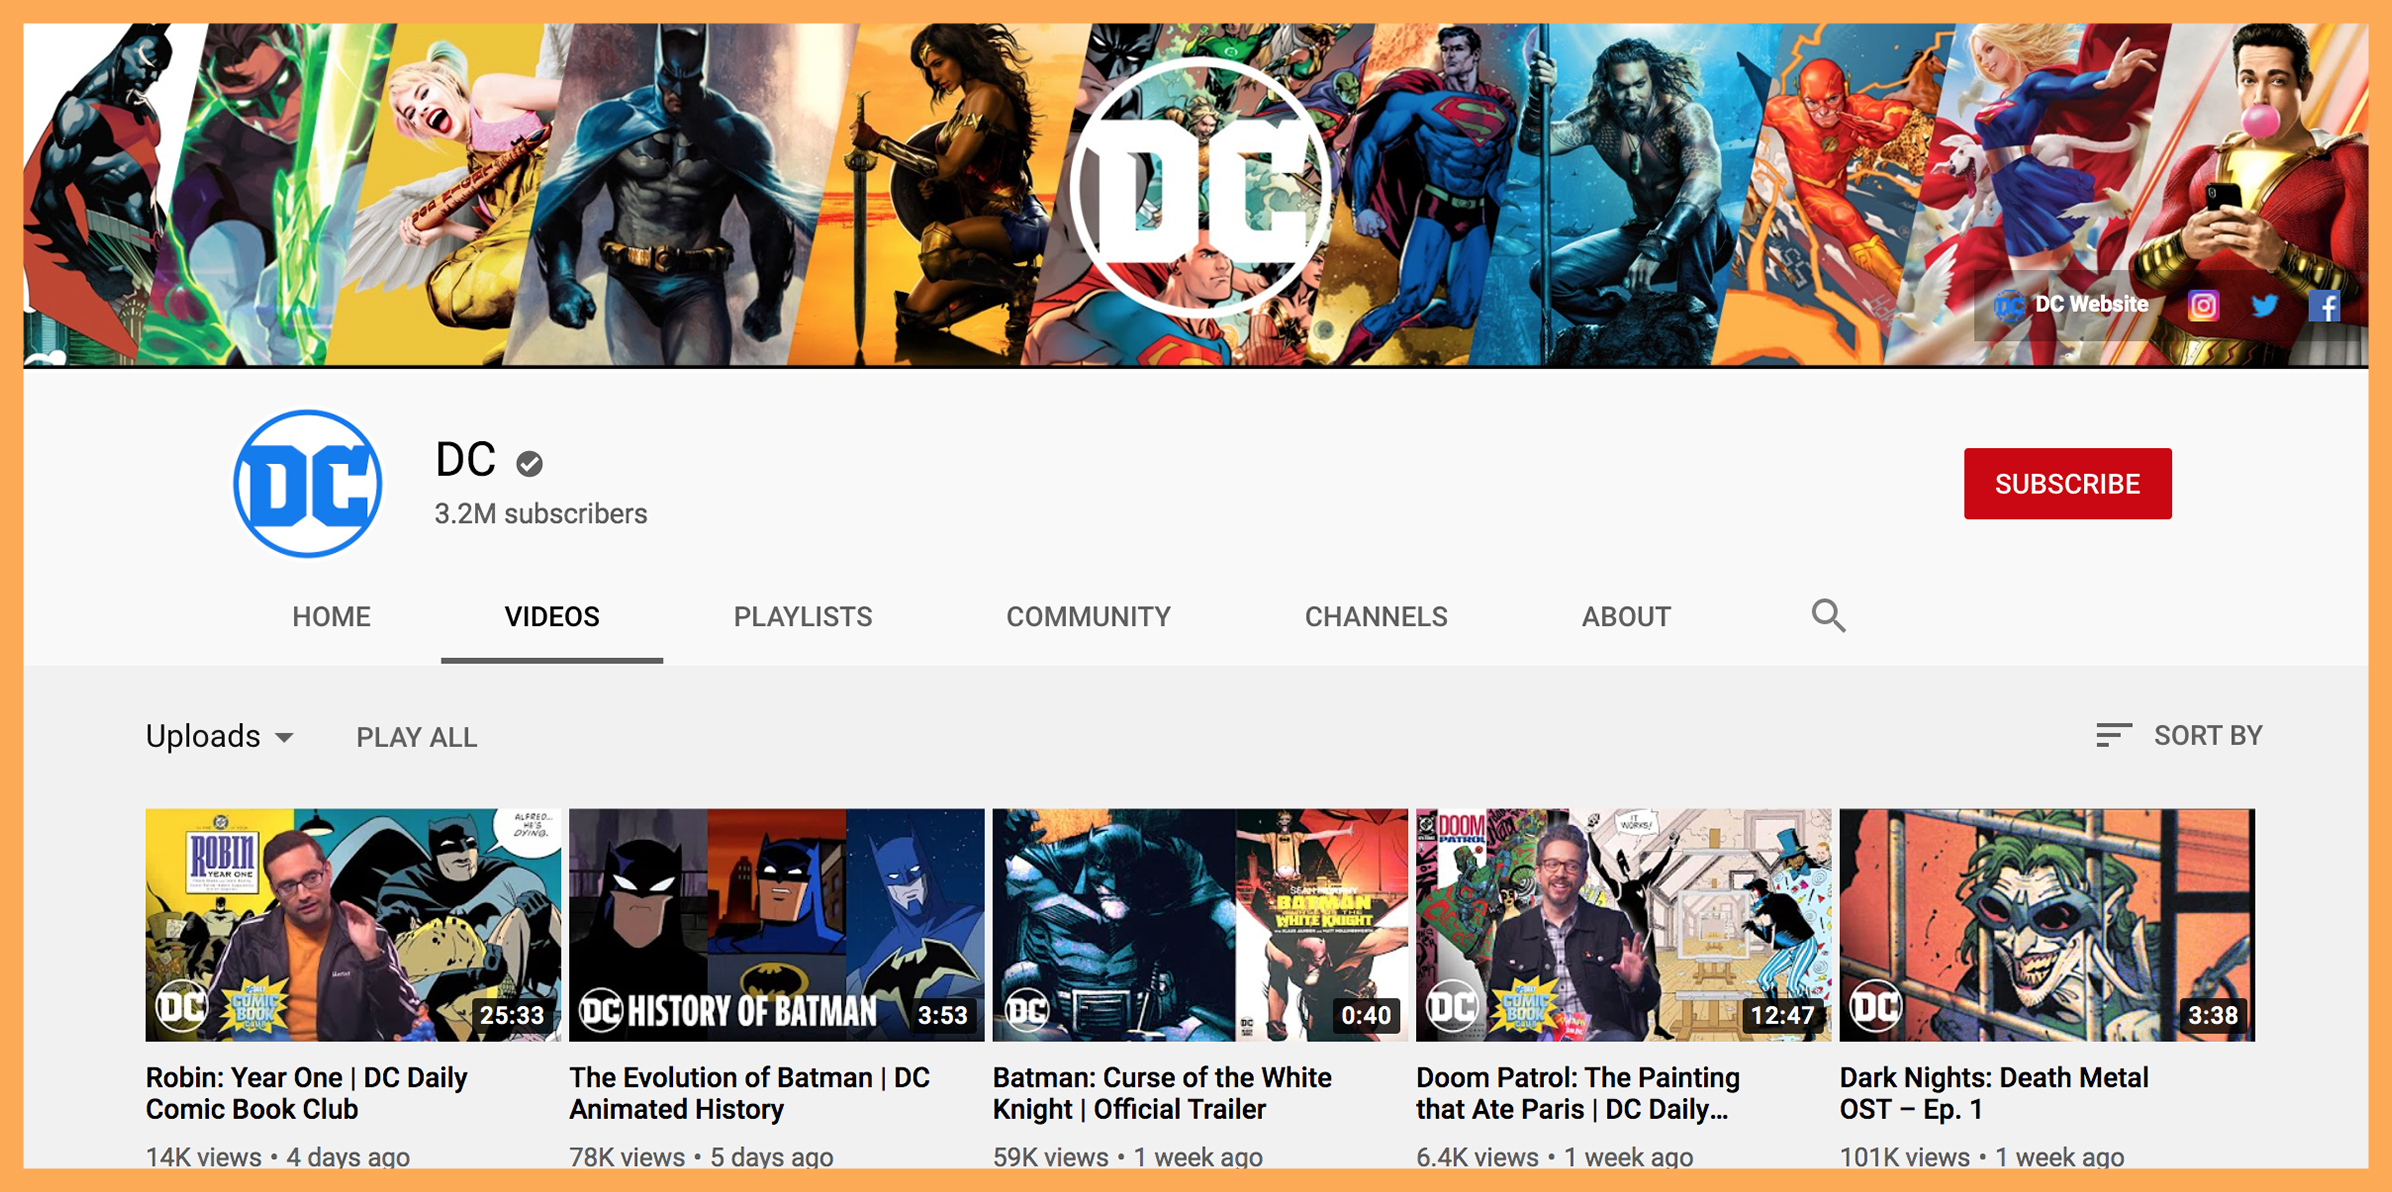Image resolution: width=2392 pixels, height=1192 pixels.
Task: Open DC Facebook link in banner
Action: pyautogui.click(x=2324, y=306)
